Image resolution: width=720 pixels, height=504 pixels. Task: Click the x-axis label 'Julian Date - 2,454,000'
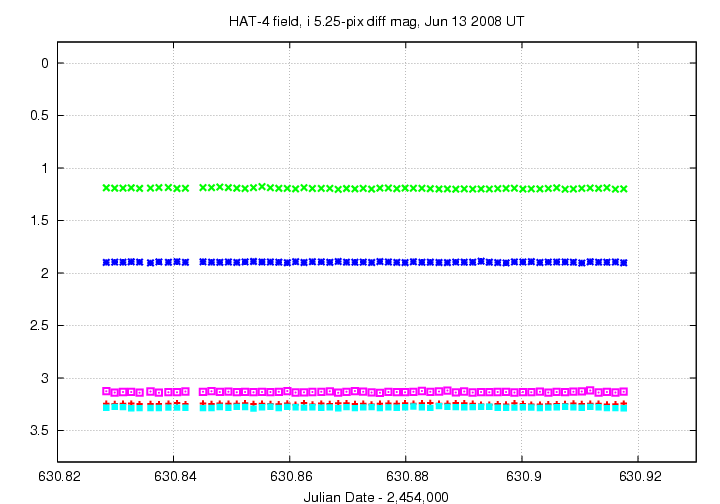point(376,497)
